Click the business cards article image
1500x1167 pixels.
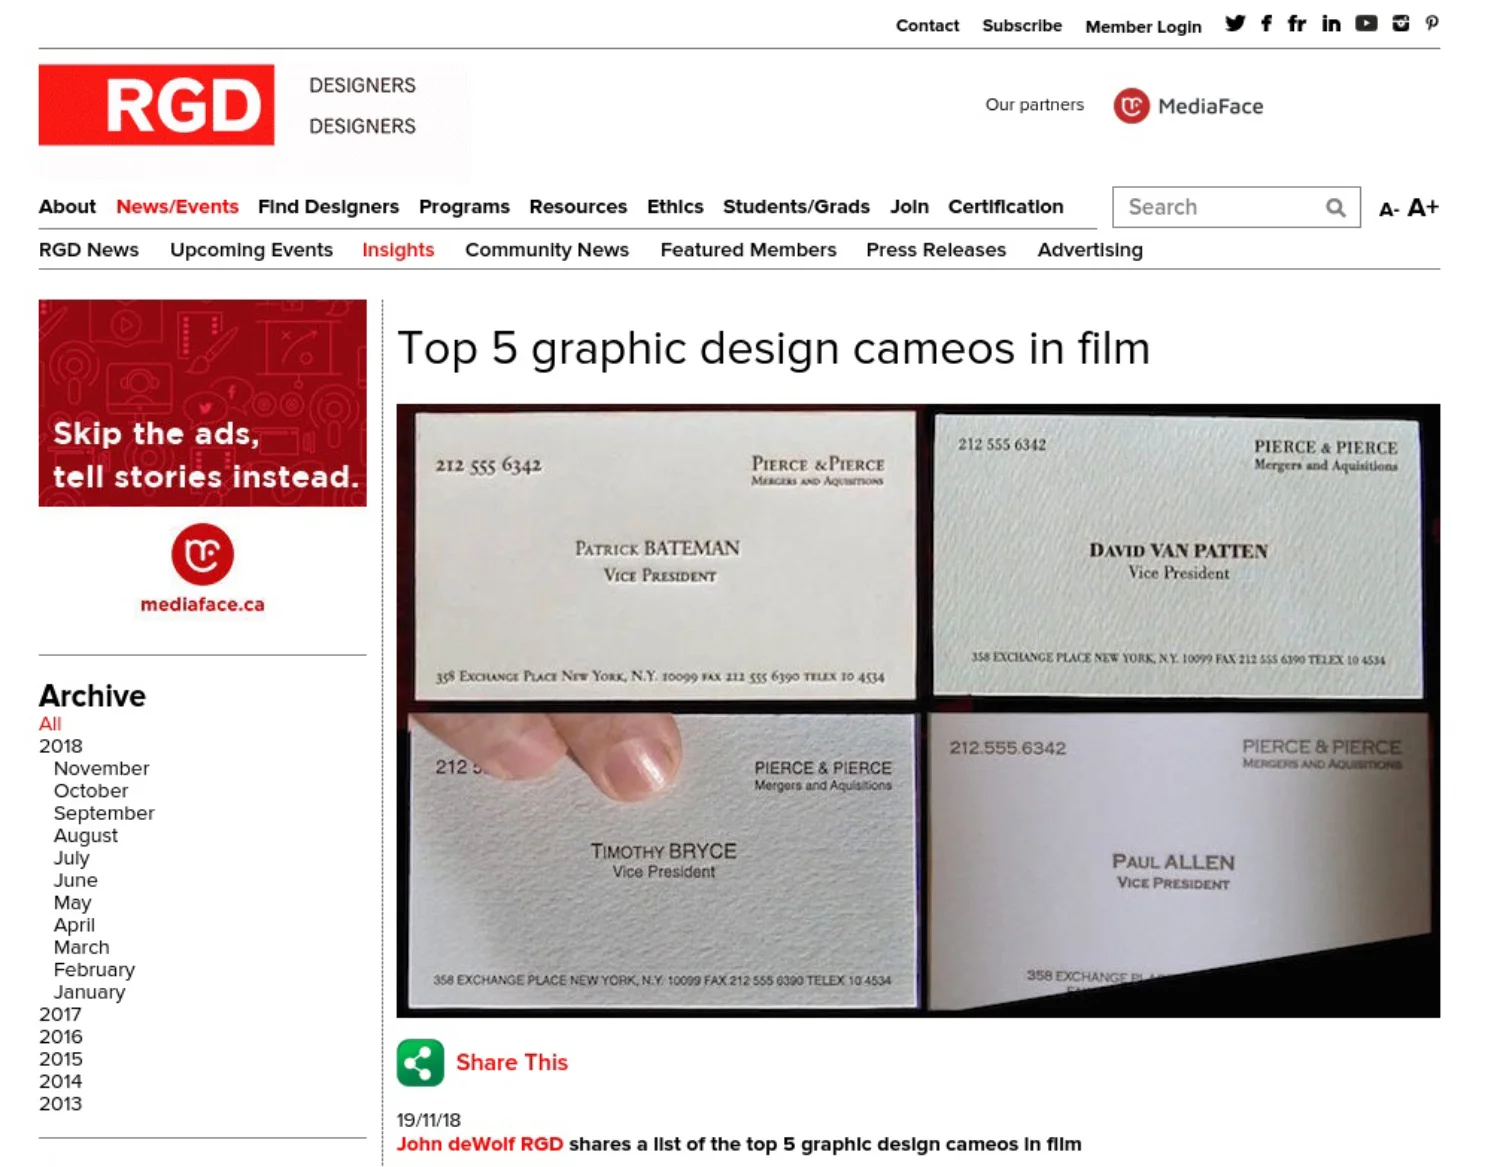tap(918, 711)
